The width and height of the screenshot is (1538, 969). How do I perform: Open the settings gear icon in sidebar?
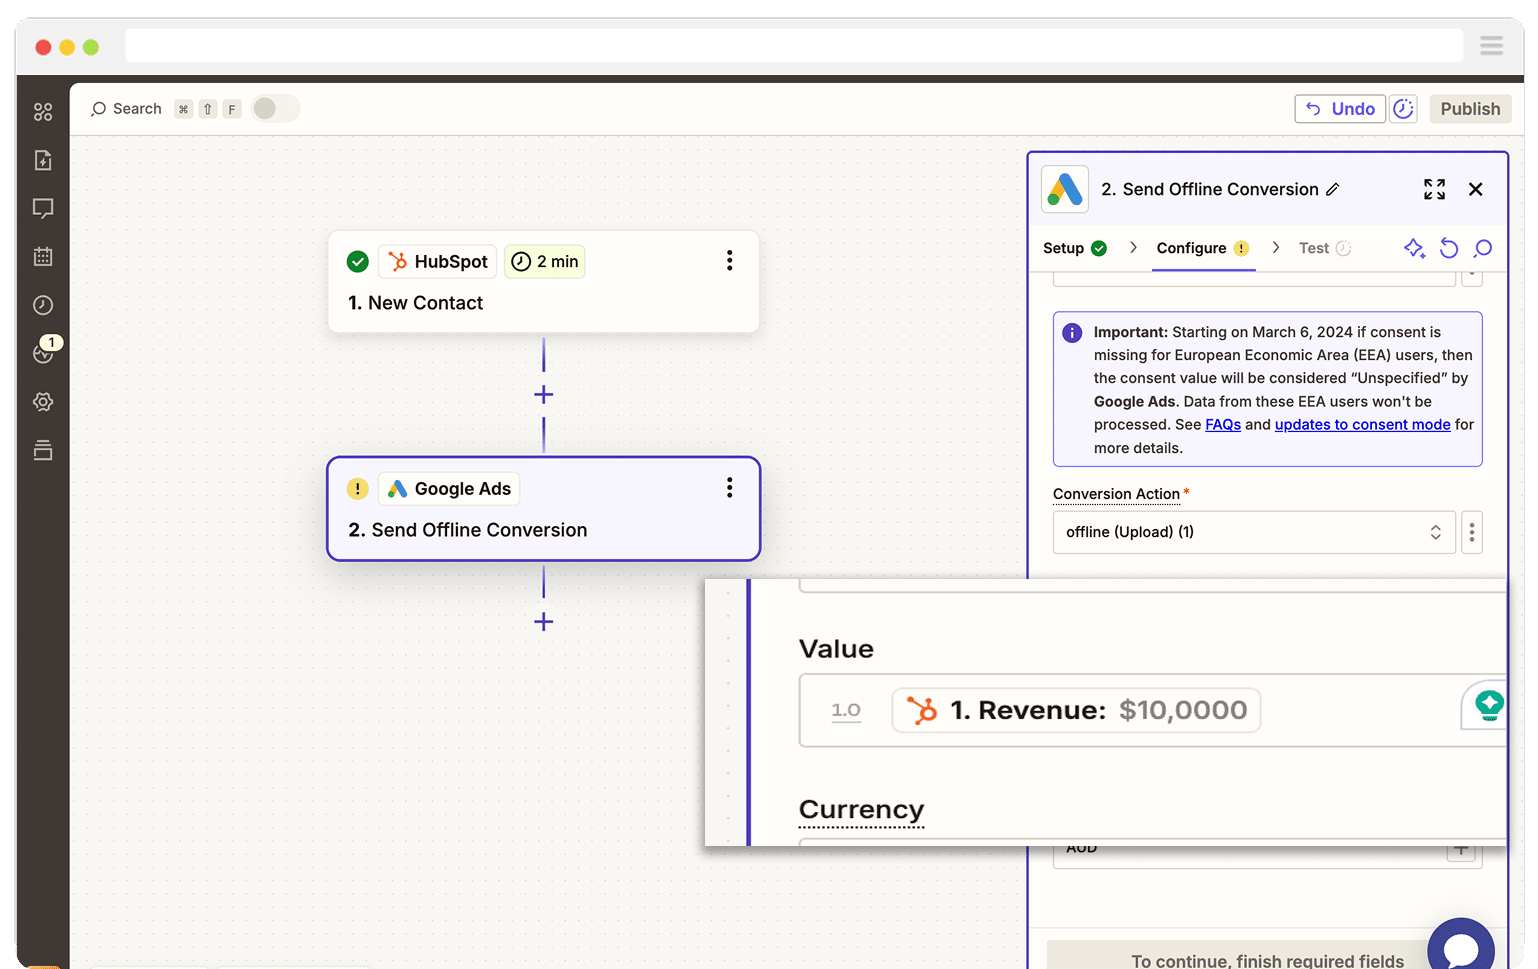coord(43,402)
